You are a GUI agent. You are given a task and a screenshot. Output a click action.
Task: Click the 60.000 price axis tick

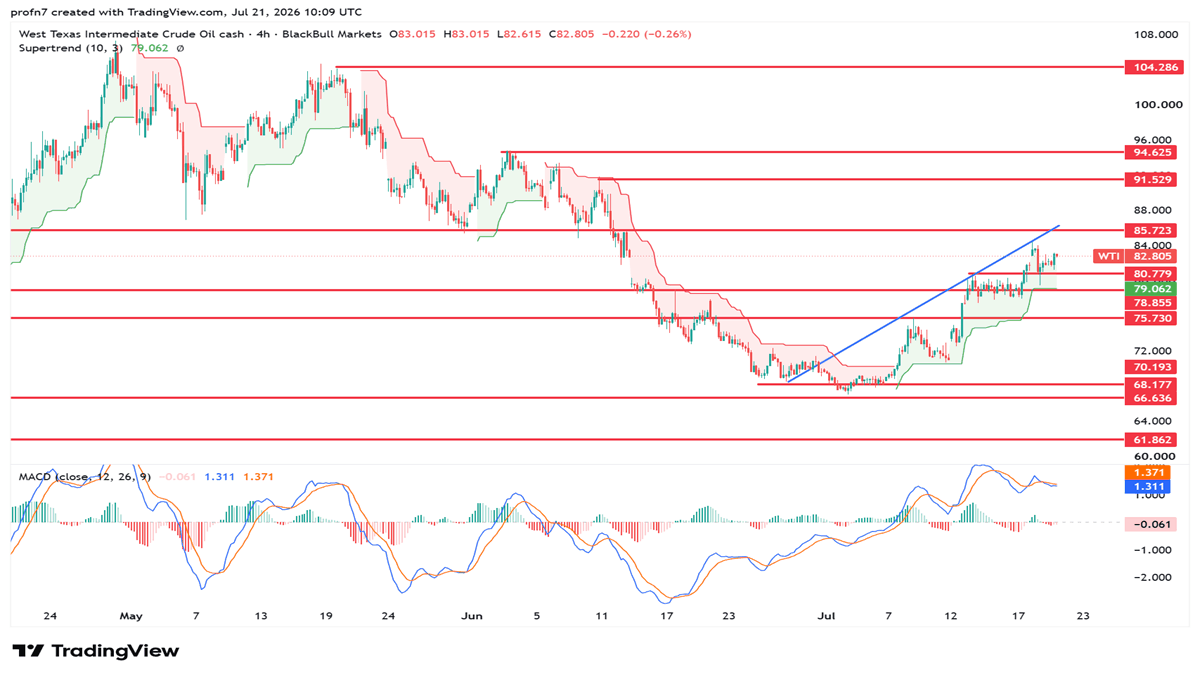coord(1154,456)
